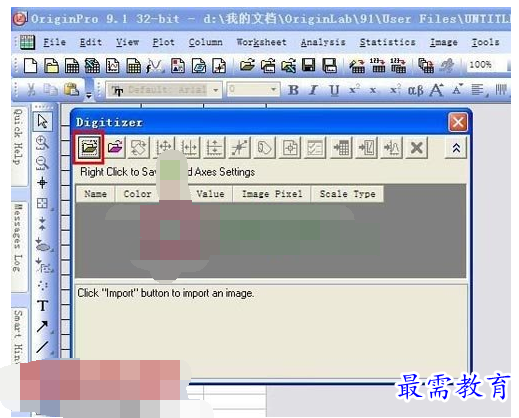Viewport: 519px width, 418px height.
Task: Open the Column menu
Action: [x=205, y=42]
